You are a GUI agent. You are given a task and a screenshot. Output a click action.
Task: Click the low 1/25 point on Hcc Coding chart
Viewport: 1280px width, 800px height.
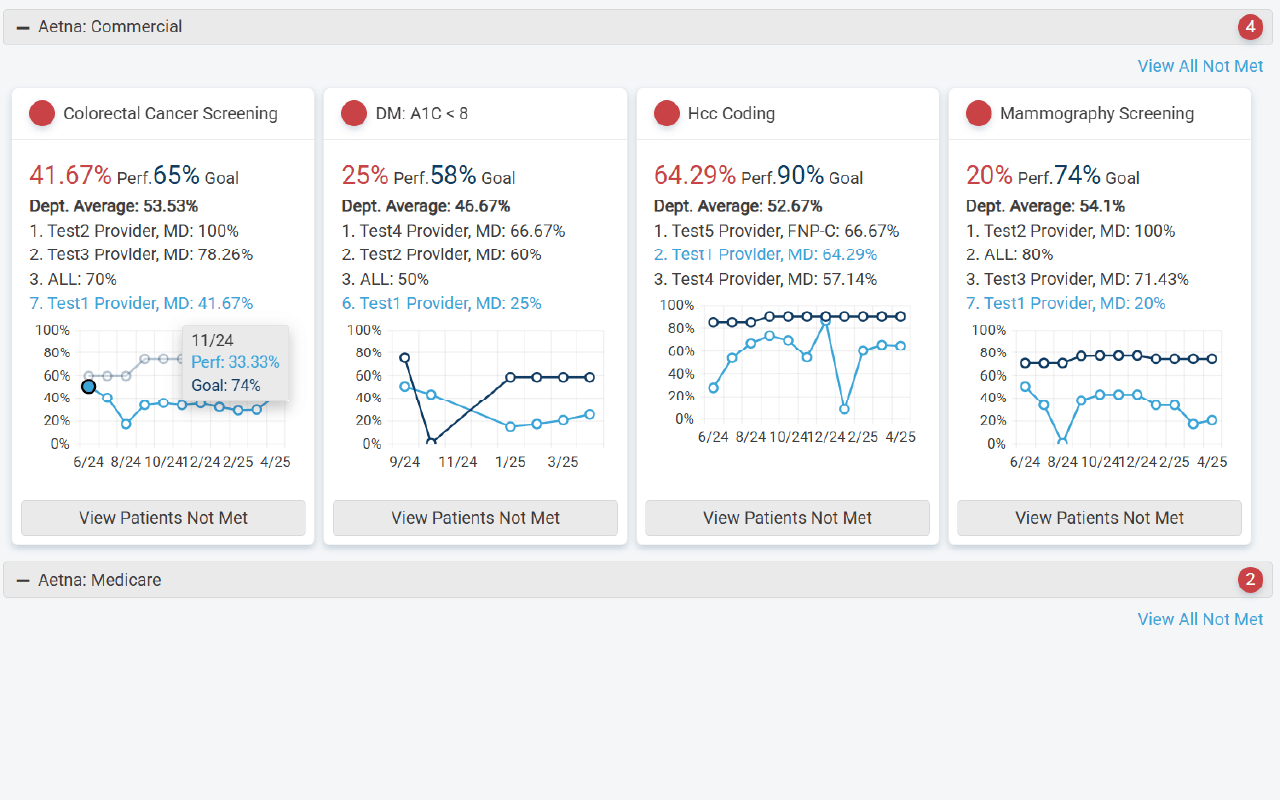(845, 409)
